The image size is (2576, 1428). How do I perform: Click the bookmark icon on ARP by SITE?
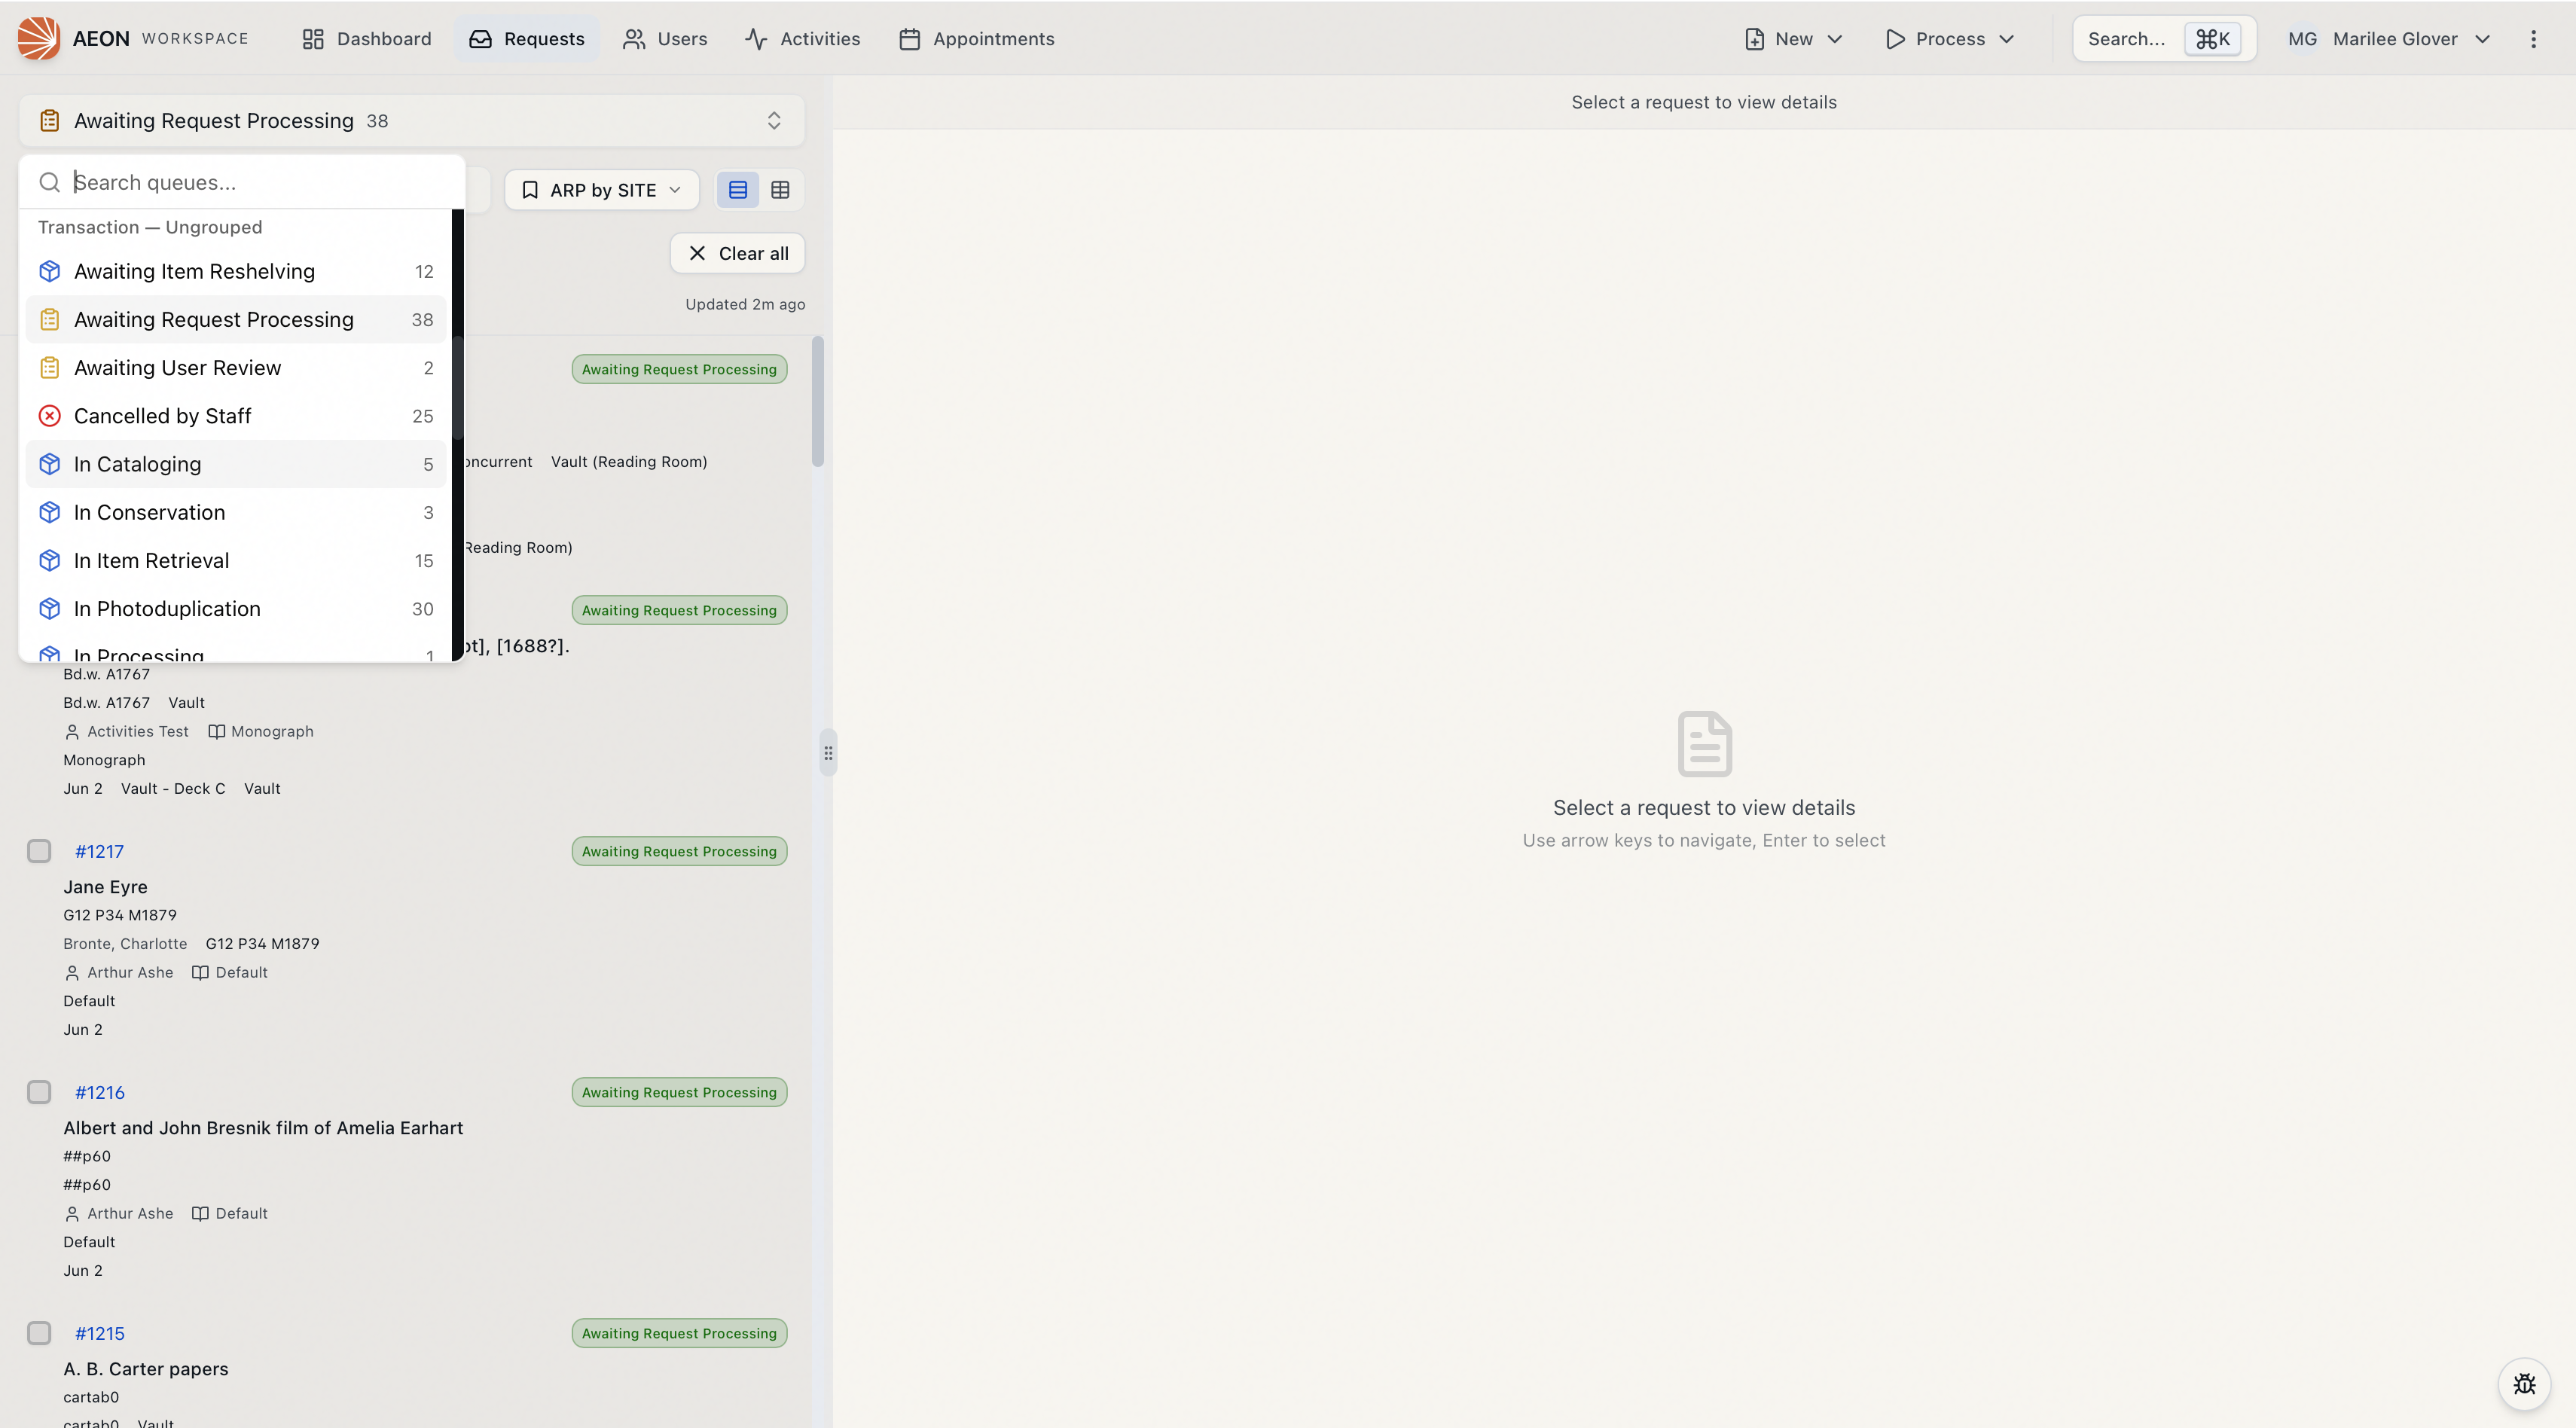point(530,189)
